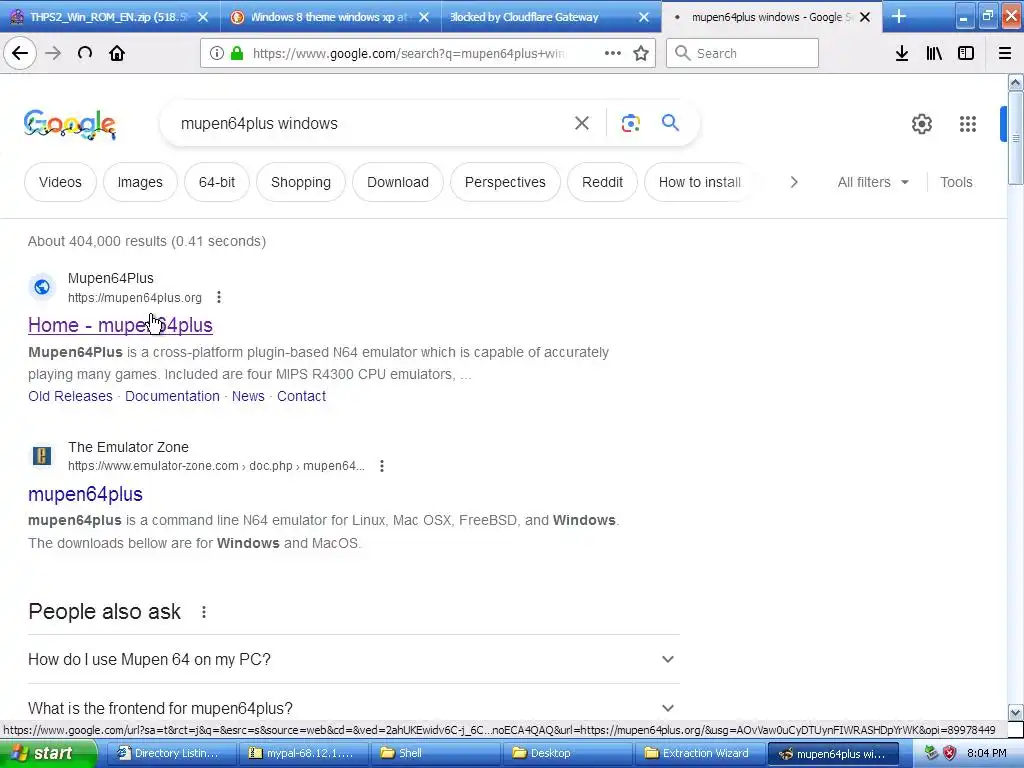1024x768 pixels.
Task: Close the mupen64plus windows Google tab
Action: pyautogui.click(x=865, y=17)
